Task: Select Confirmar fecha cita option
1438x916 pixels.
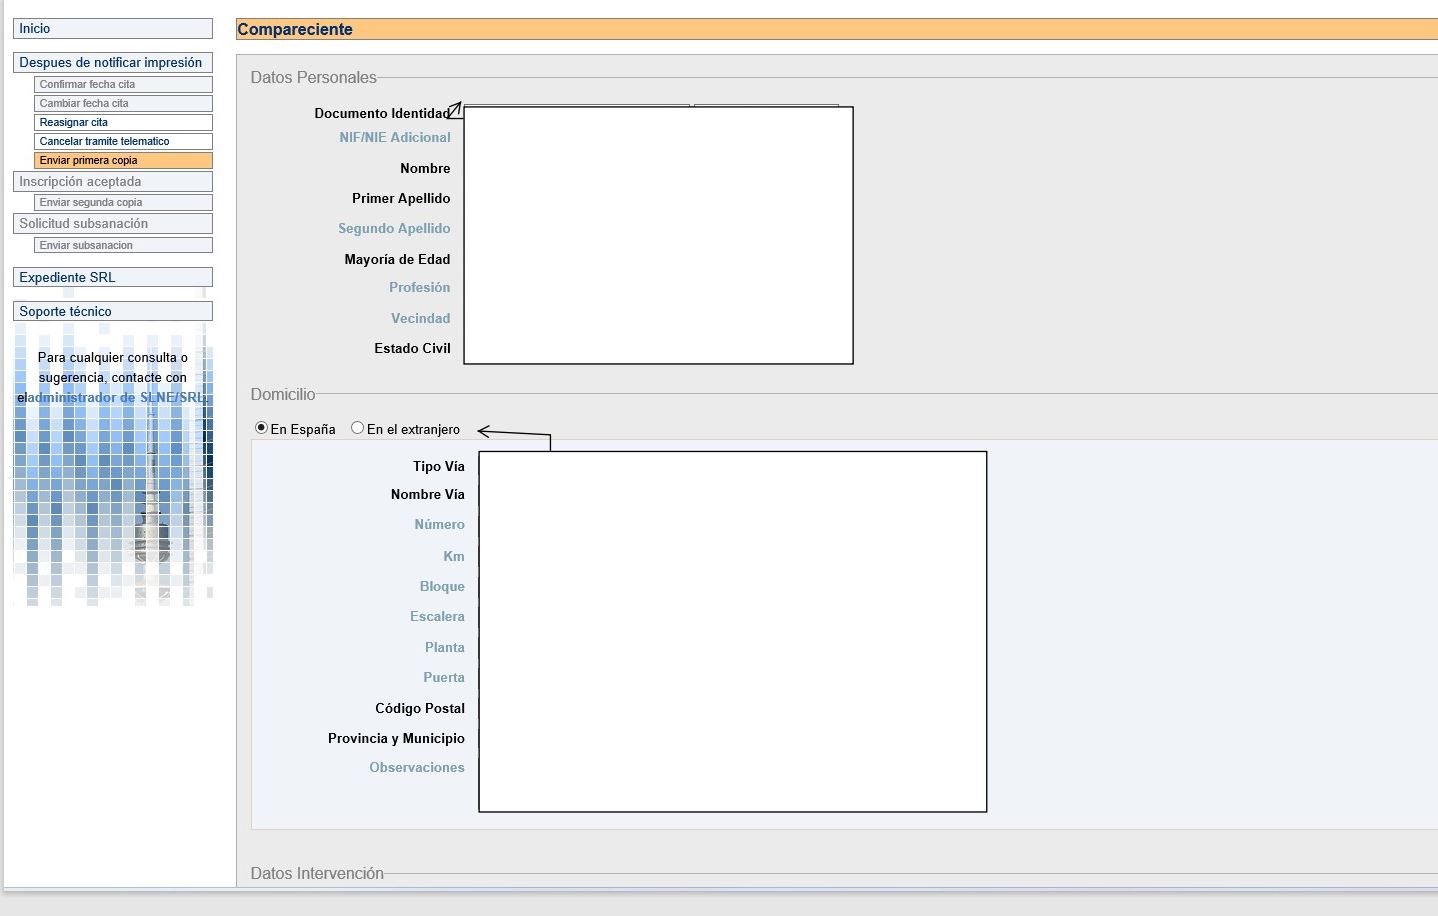Action: [x=122, y=85]
